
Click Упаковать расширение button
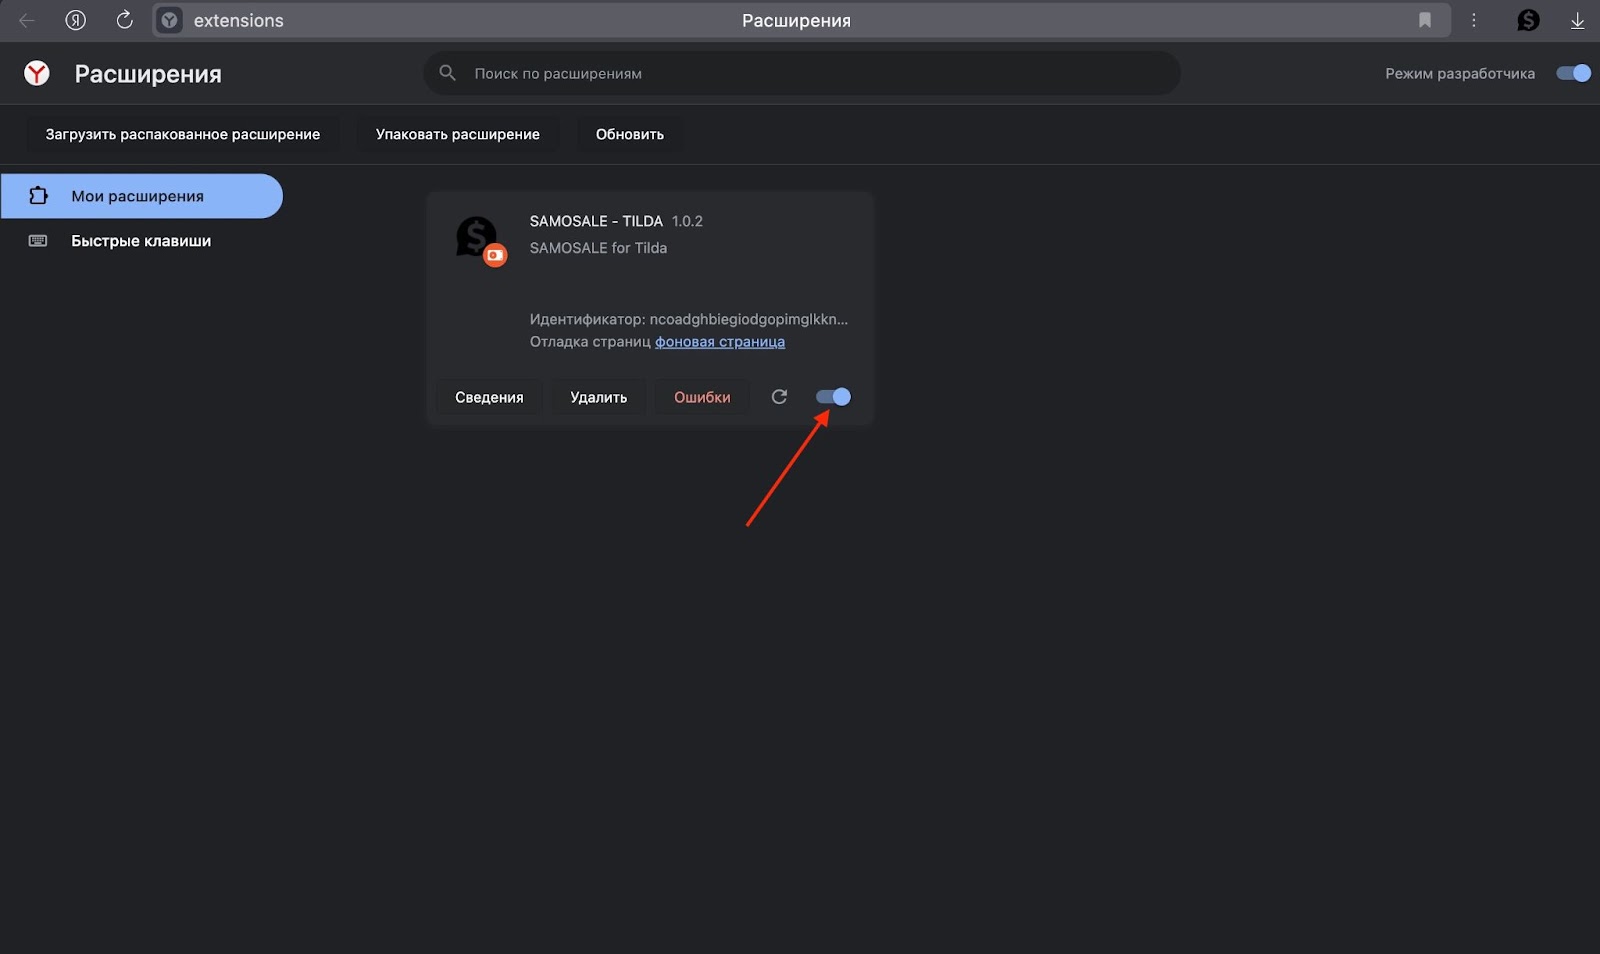pyautogui.click(x=458, y=134)
